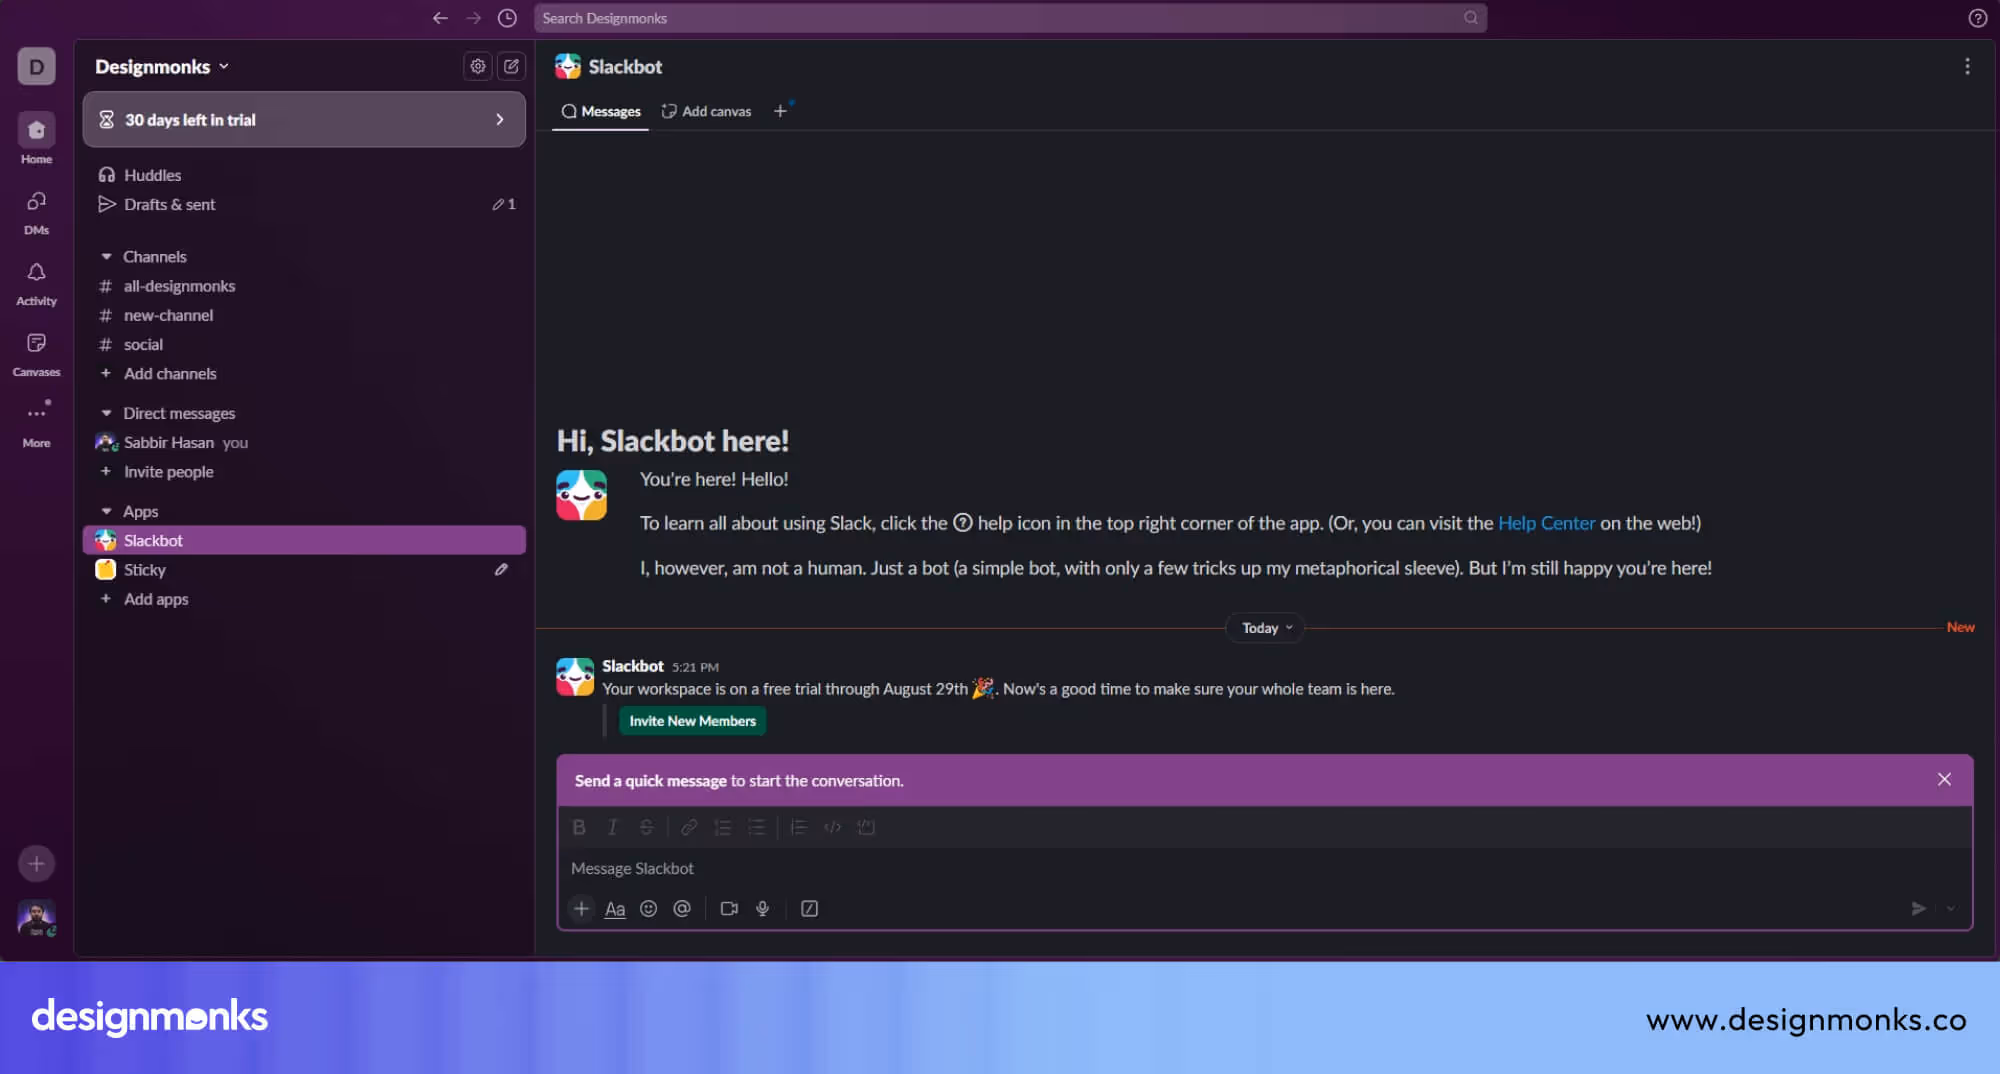Open the Activity bell in sidebar

tap(36, 283)
